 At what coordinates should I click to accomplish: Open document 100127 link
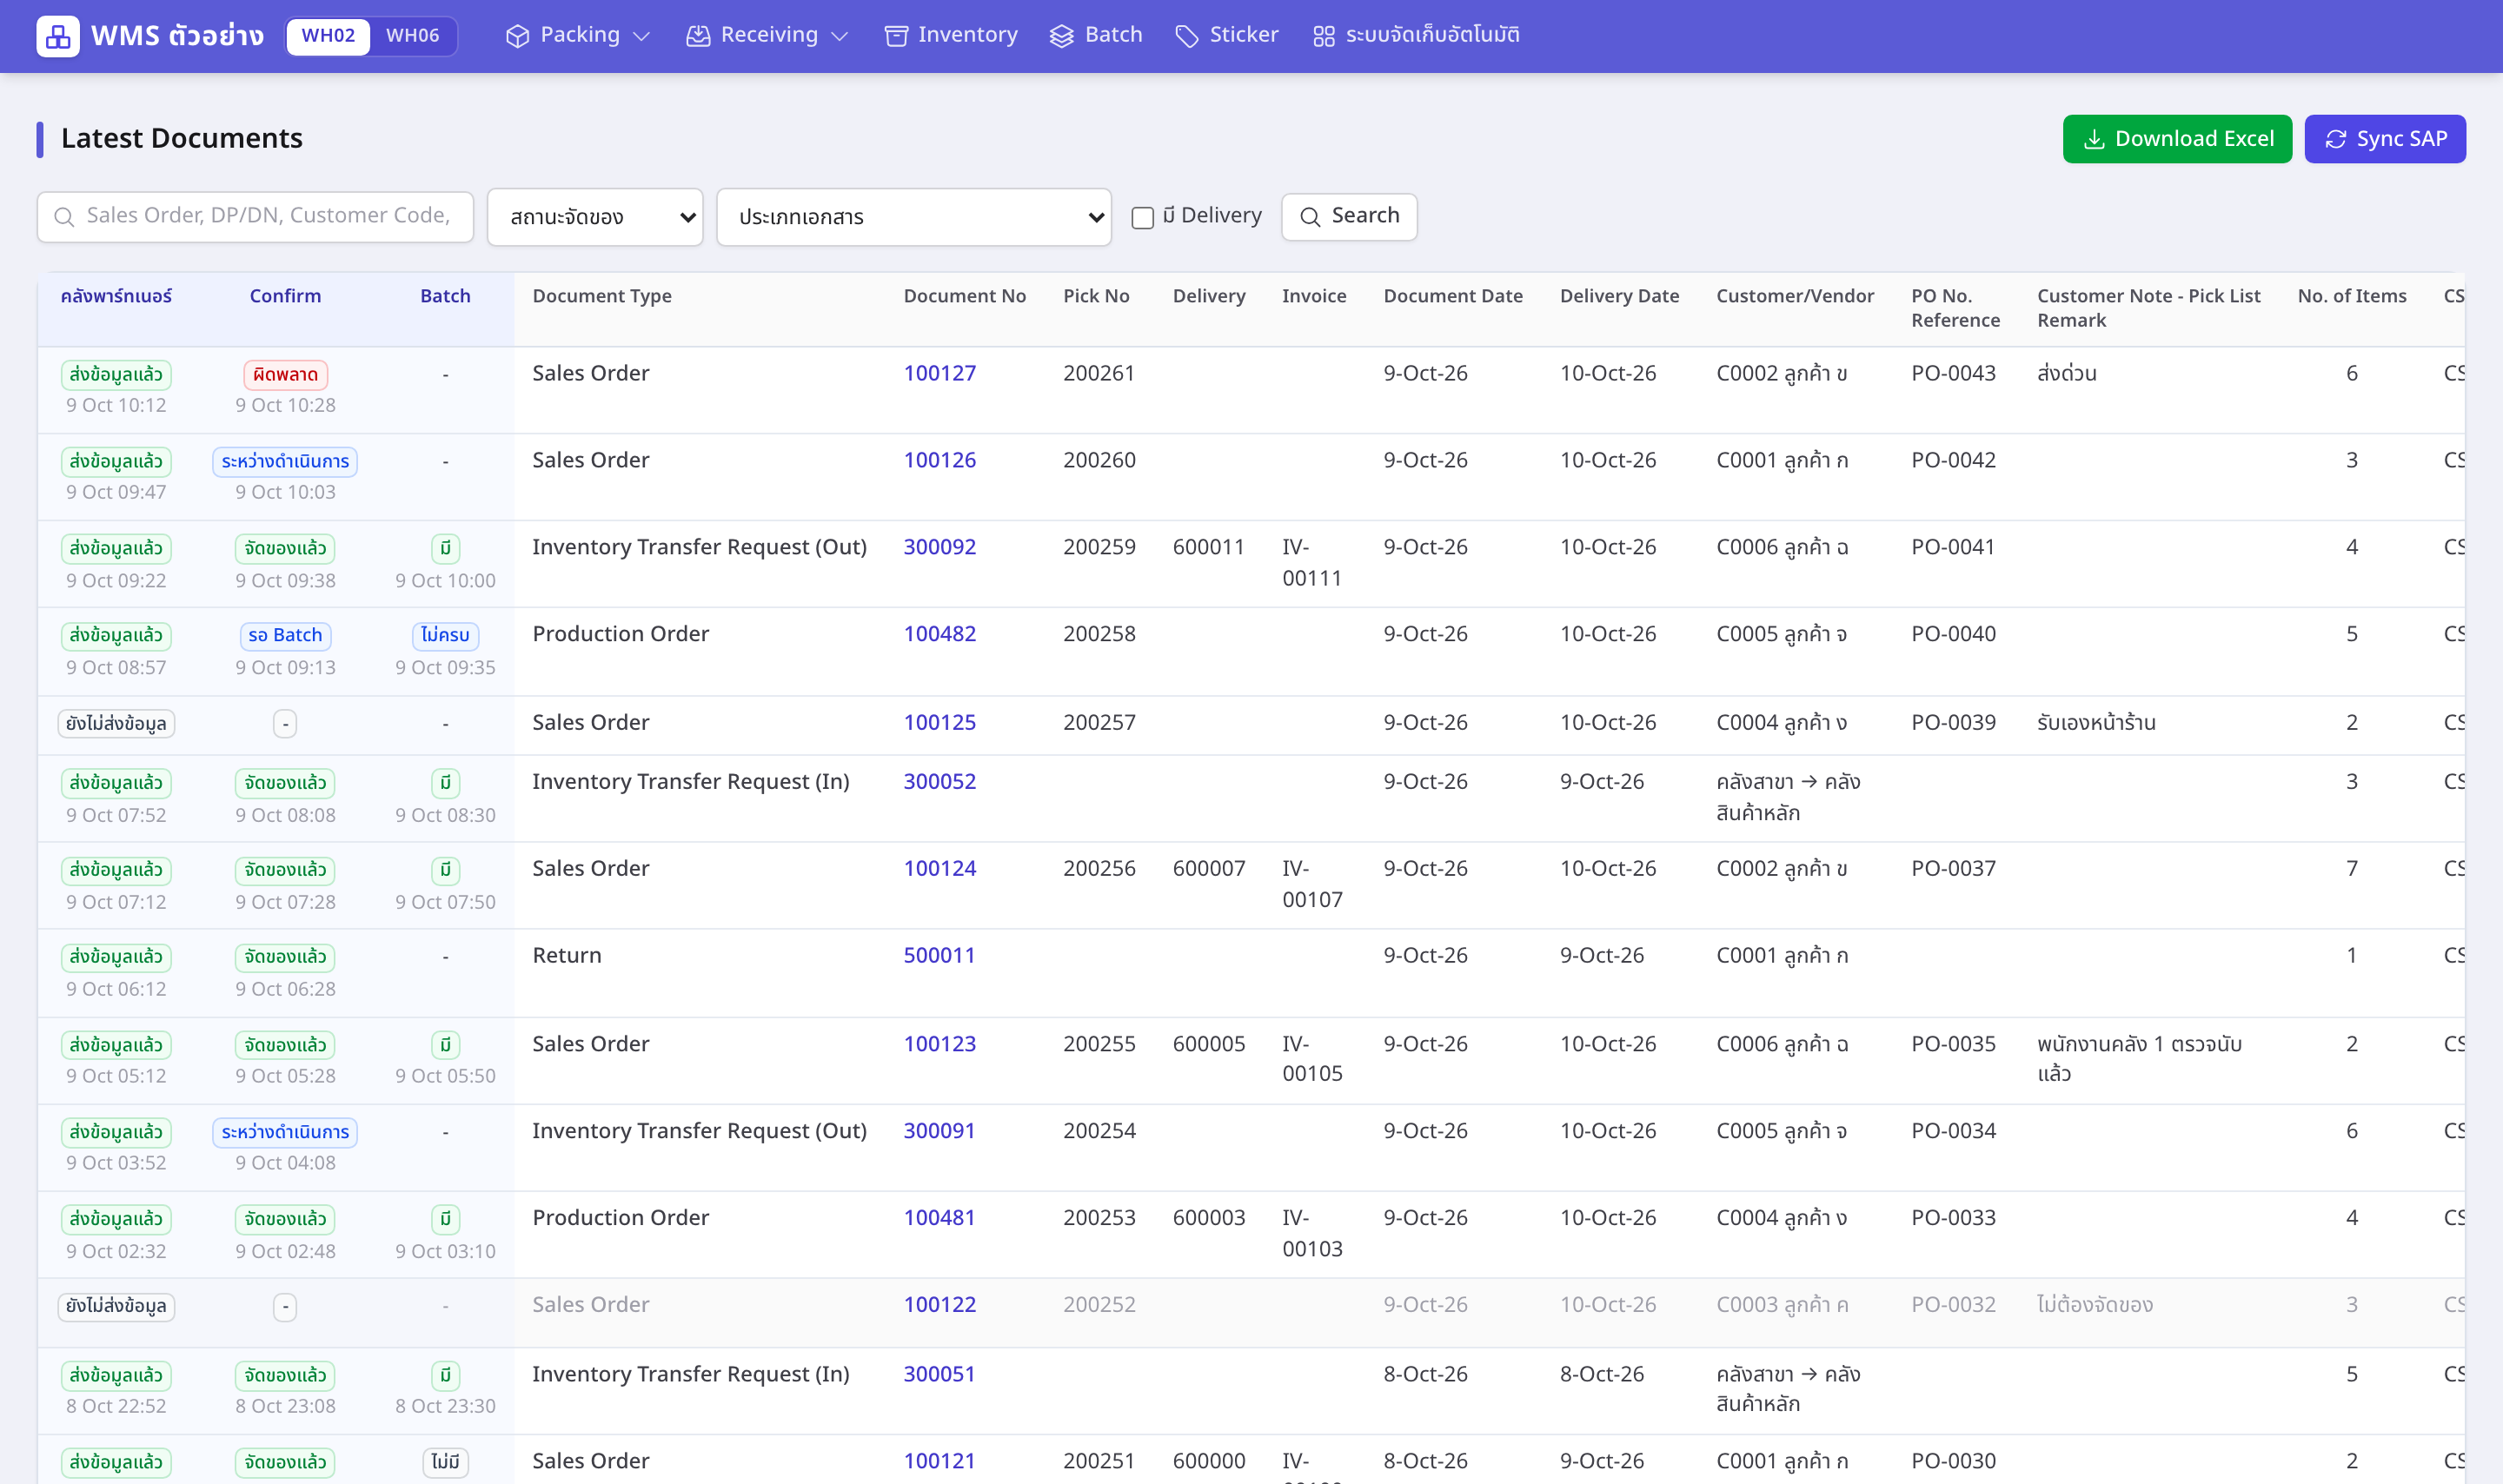click(x=939, y=374)
